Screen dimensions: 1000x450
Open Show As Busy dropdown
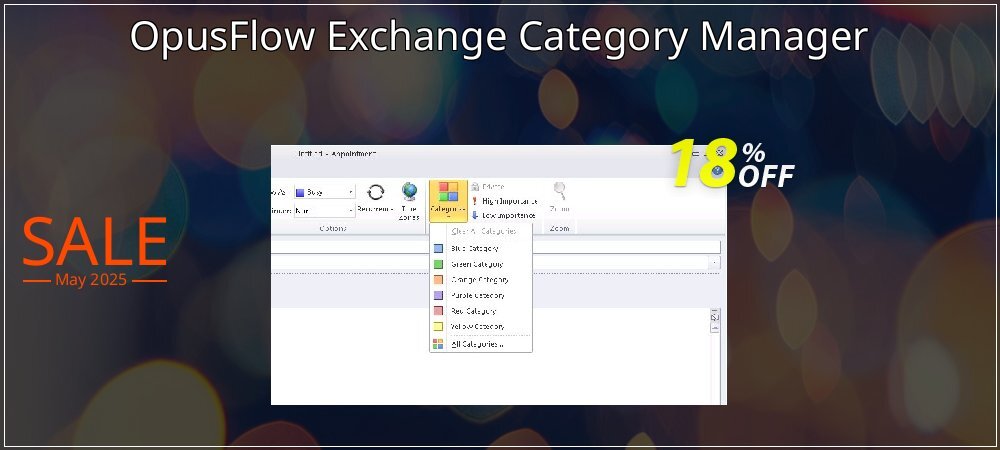(324, 192)
